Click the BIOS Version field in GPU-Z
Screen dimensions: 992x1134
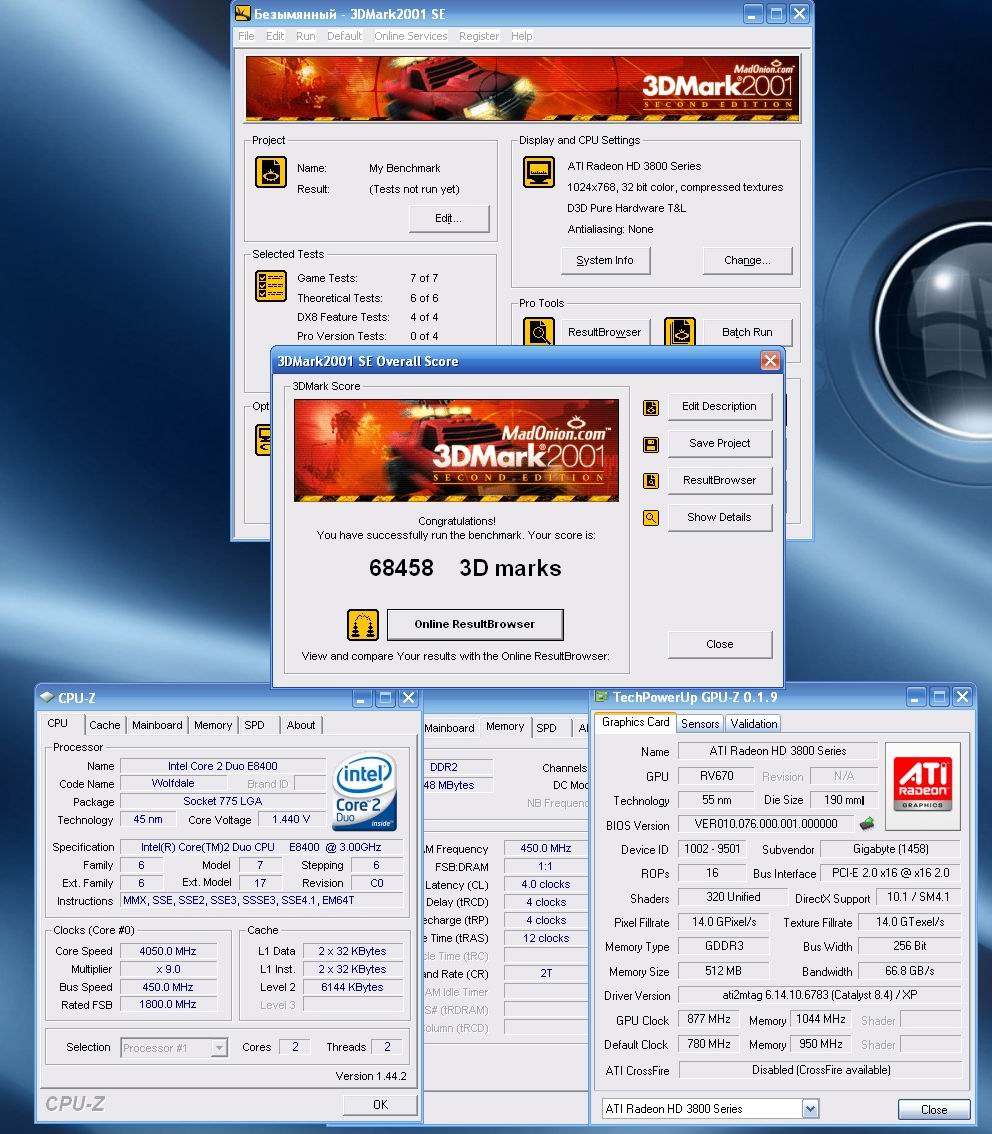point(766,824)
